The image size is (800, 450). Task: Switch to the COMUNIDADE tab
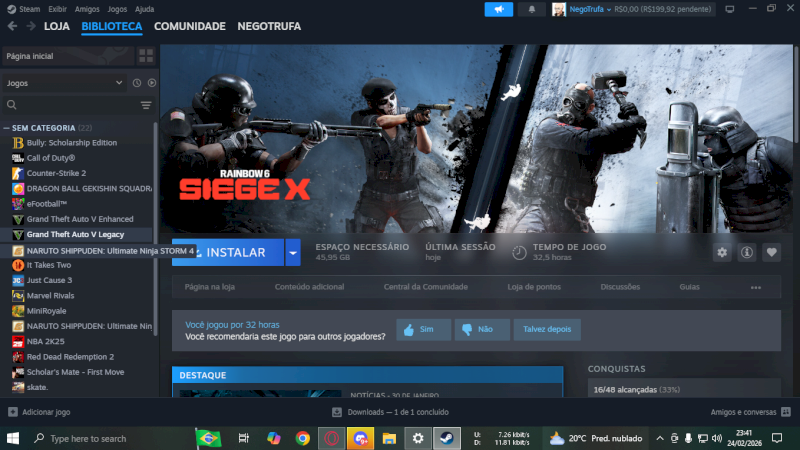pos(190,26)
